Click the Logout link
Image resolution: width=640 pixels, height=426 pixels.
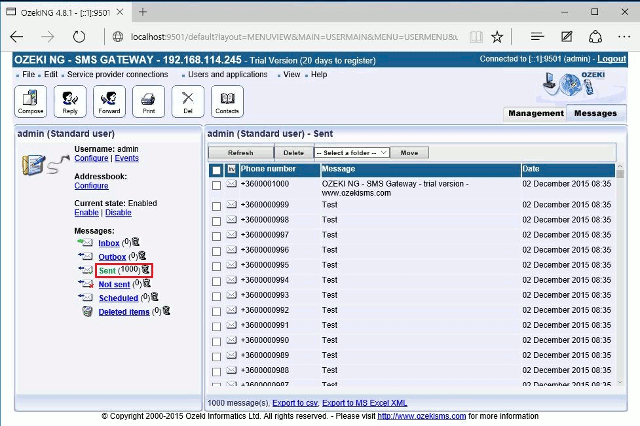[x=611, y=59]
